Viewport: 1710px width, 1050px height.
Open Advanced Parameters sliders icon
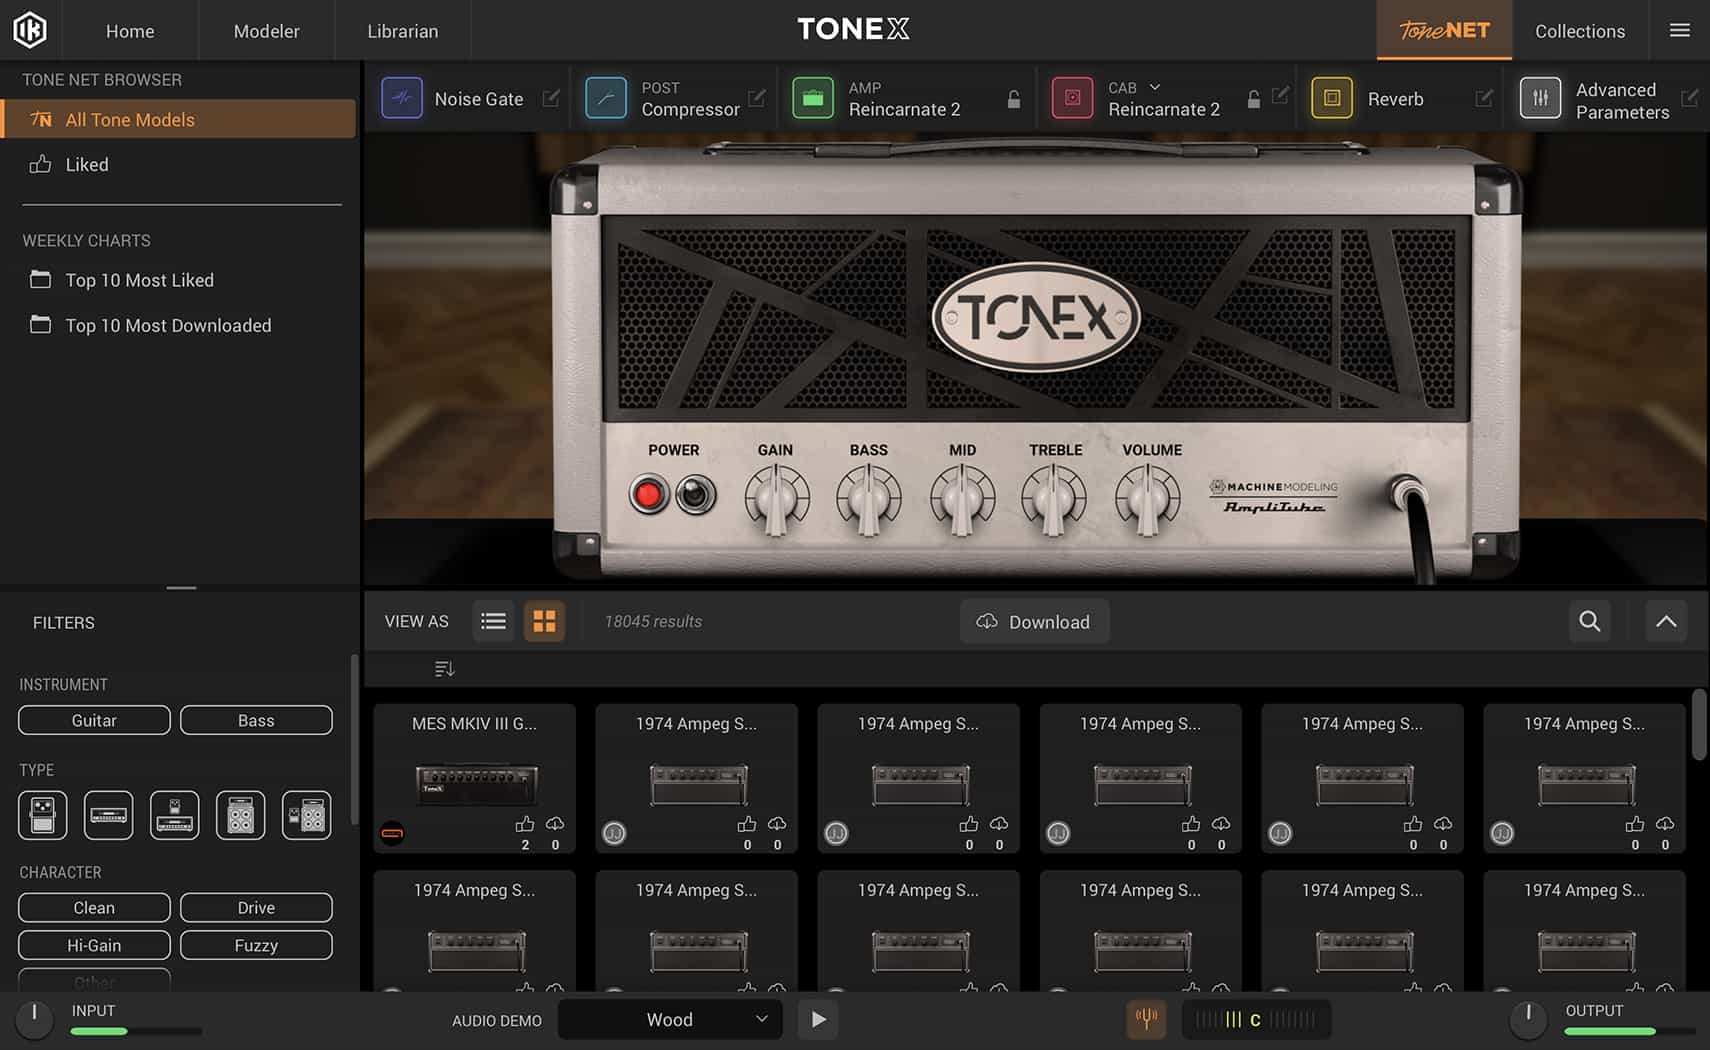pyautogui.click(x=1540, y=98)
